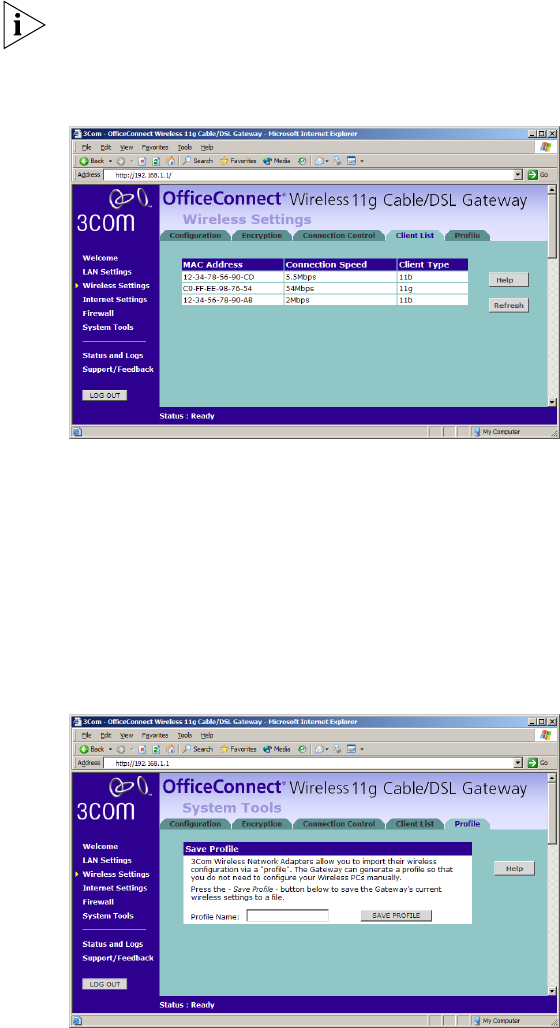Click LOG OUT in the lower browser window
The image size is (560, 1028).
(104, 984)
